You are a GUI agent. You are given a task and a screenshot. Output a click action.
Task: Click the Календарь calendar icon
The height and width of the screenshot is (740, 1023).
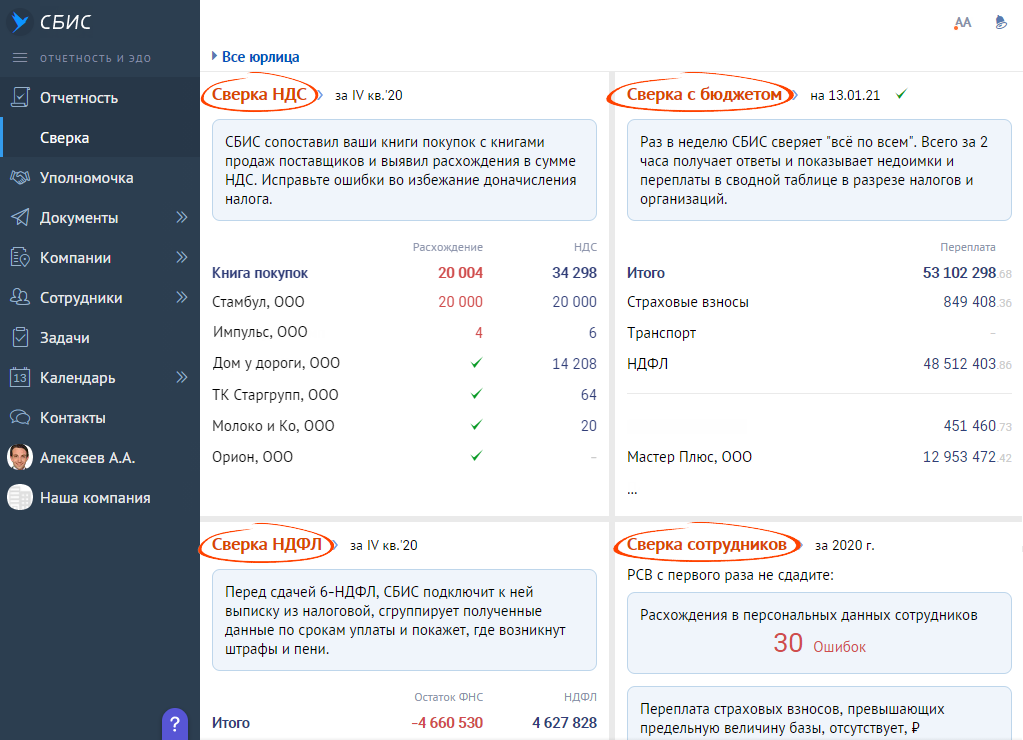coord(20,377)
